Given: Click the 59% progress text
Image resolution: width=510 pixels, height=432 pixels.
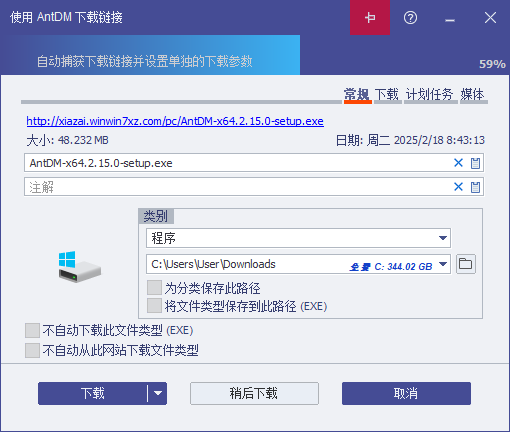Looking at the screenshot, I should coord(492,64).
